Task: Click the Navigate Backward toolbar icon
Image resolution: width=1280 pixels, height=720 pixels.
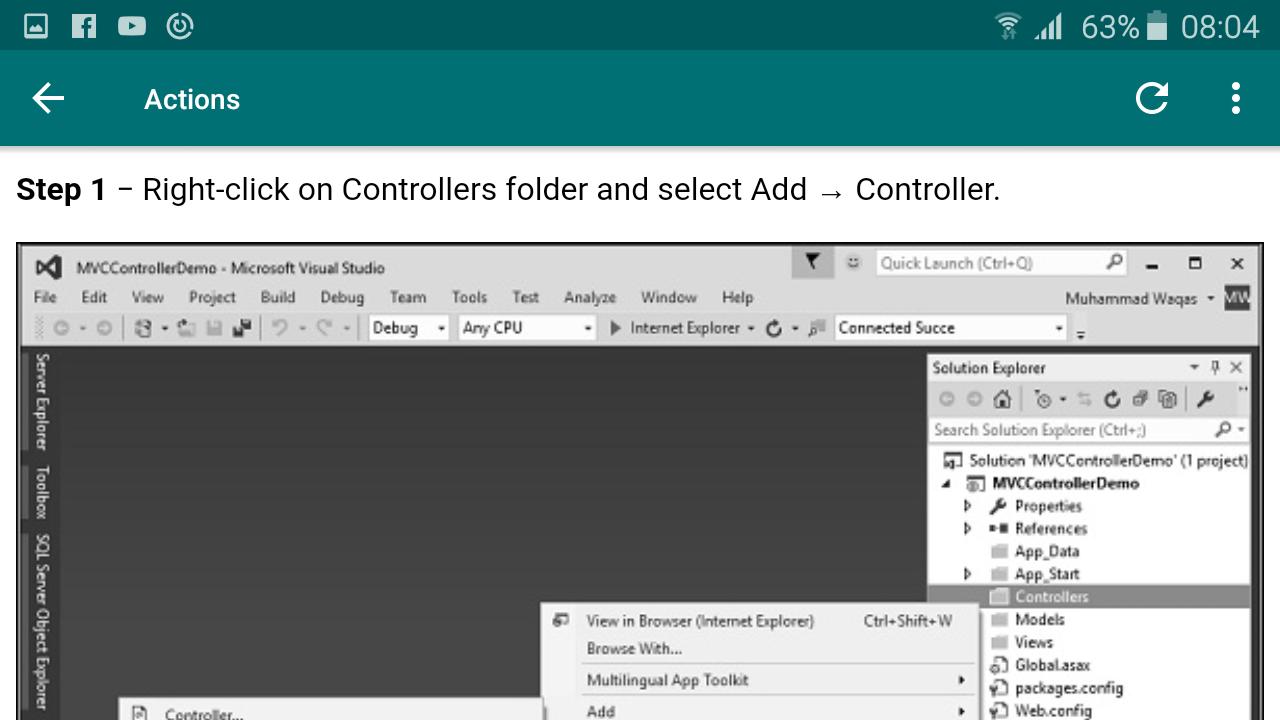Action: click(x=62, y=328)
